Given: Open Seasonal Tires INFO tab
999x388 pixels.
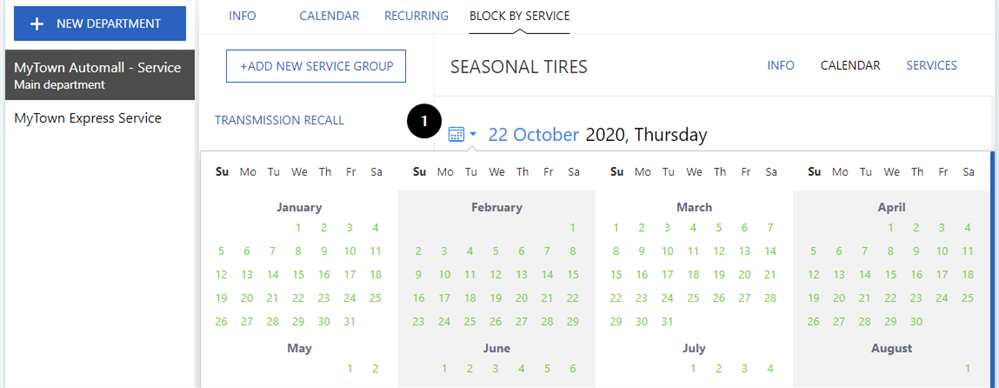Looking at the screenshot, I should click(x=780, y=65).
